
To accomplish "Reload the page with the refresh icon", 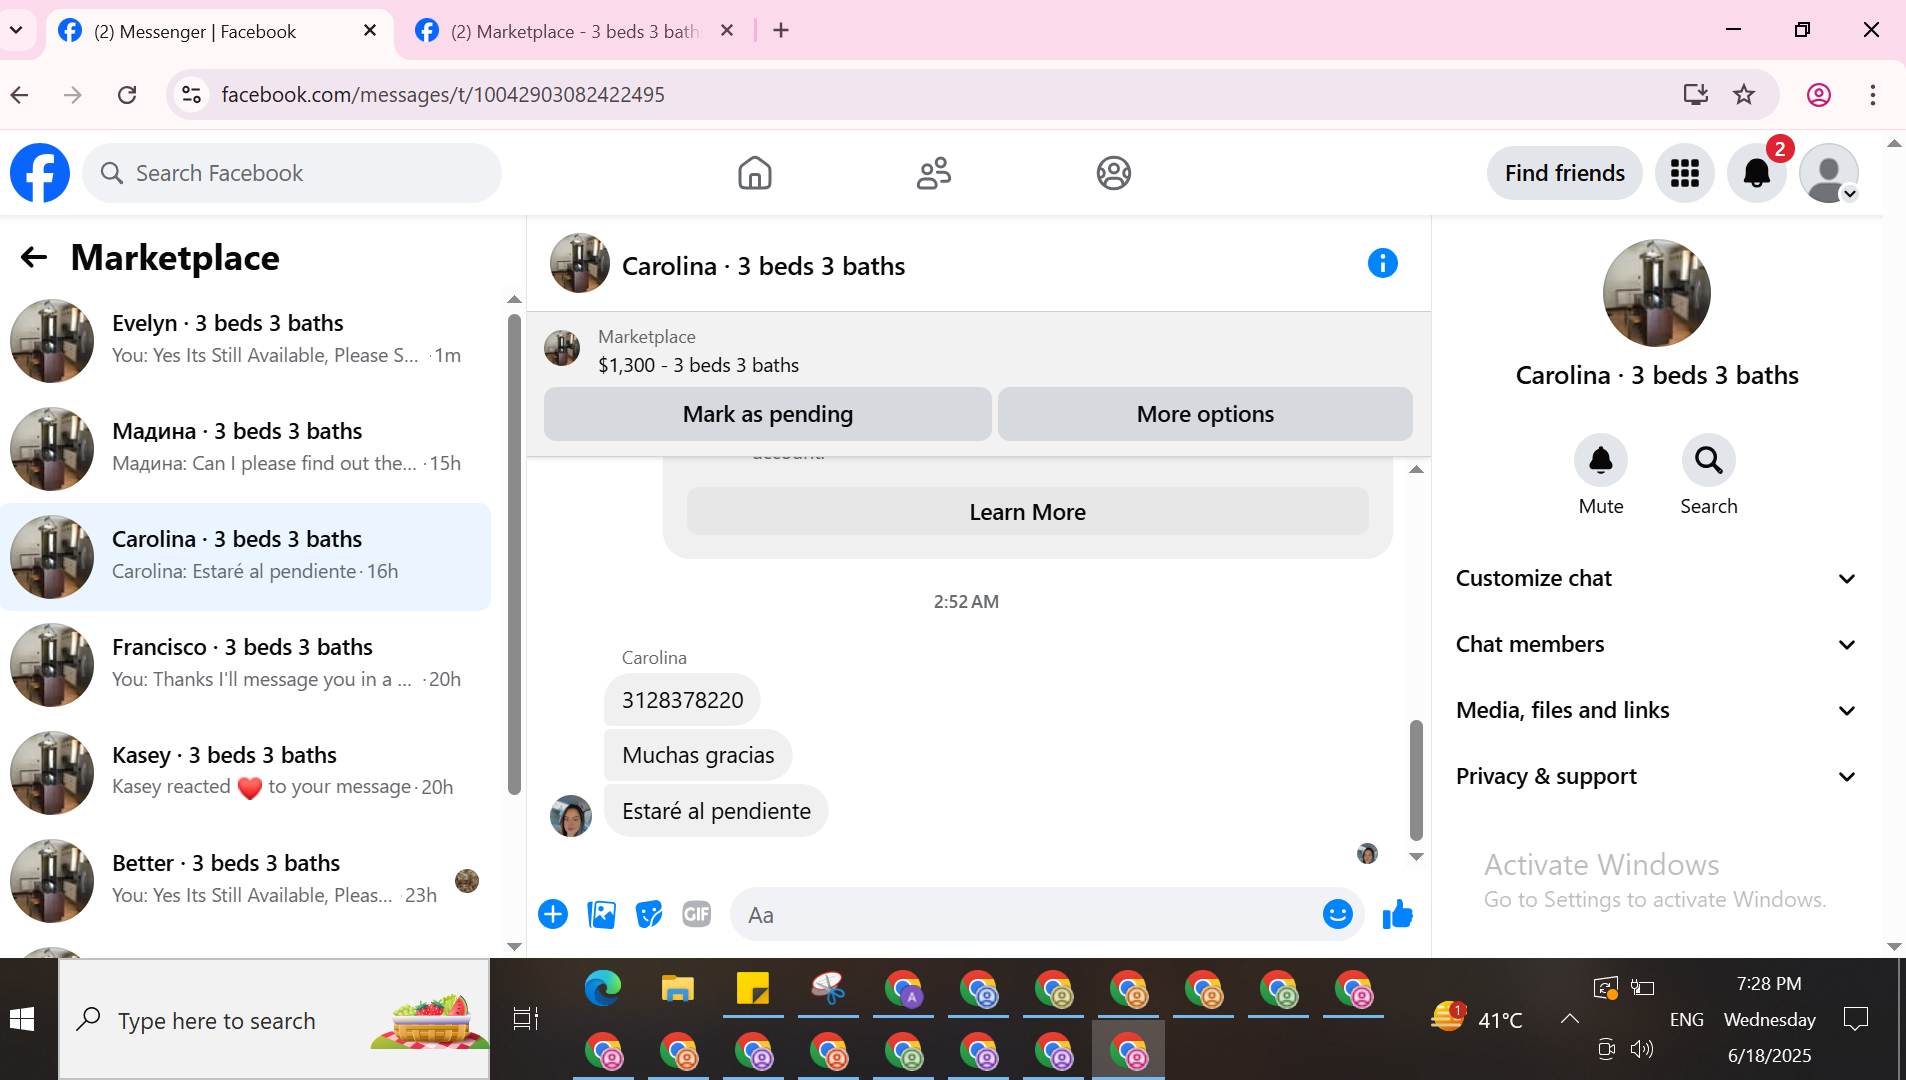I will [127, 95].
